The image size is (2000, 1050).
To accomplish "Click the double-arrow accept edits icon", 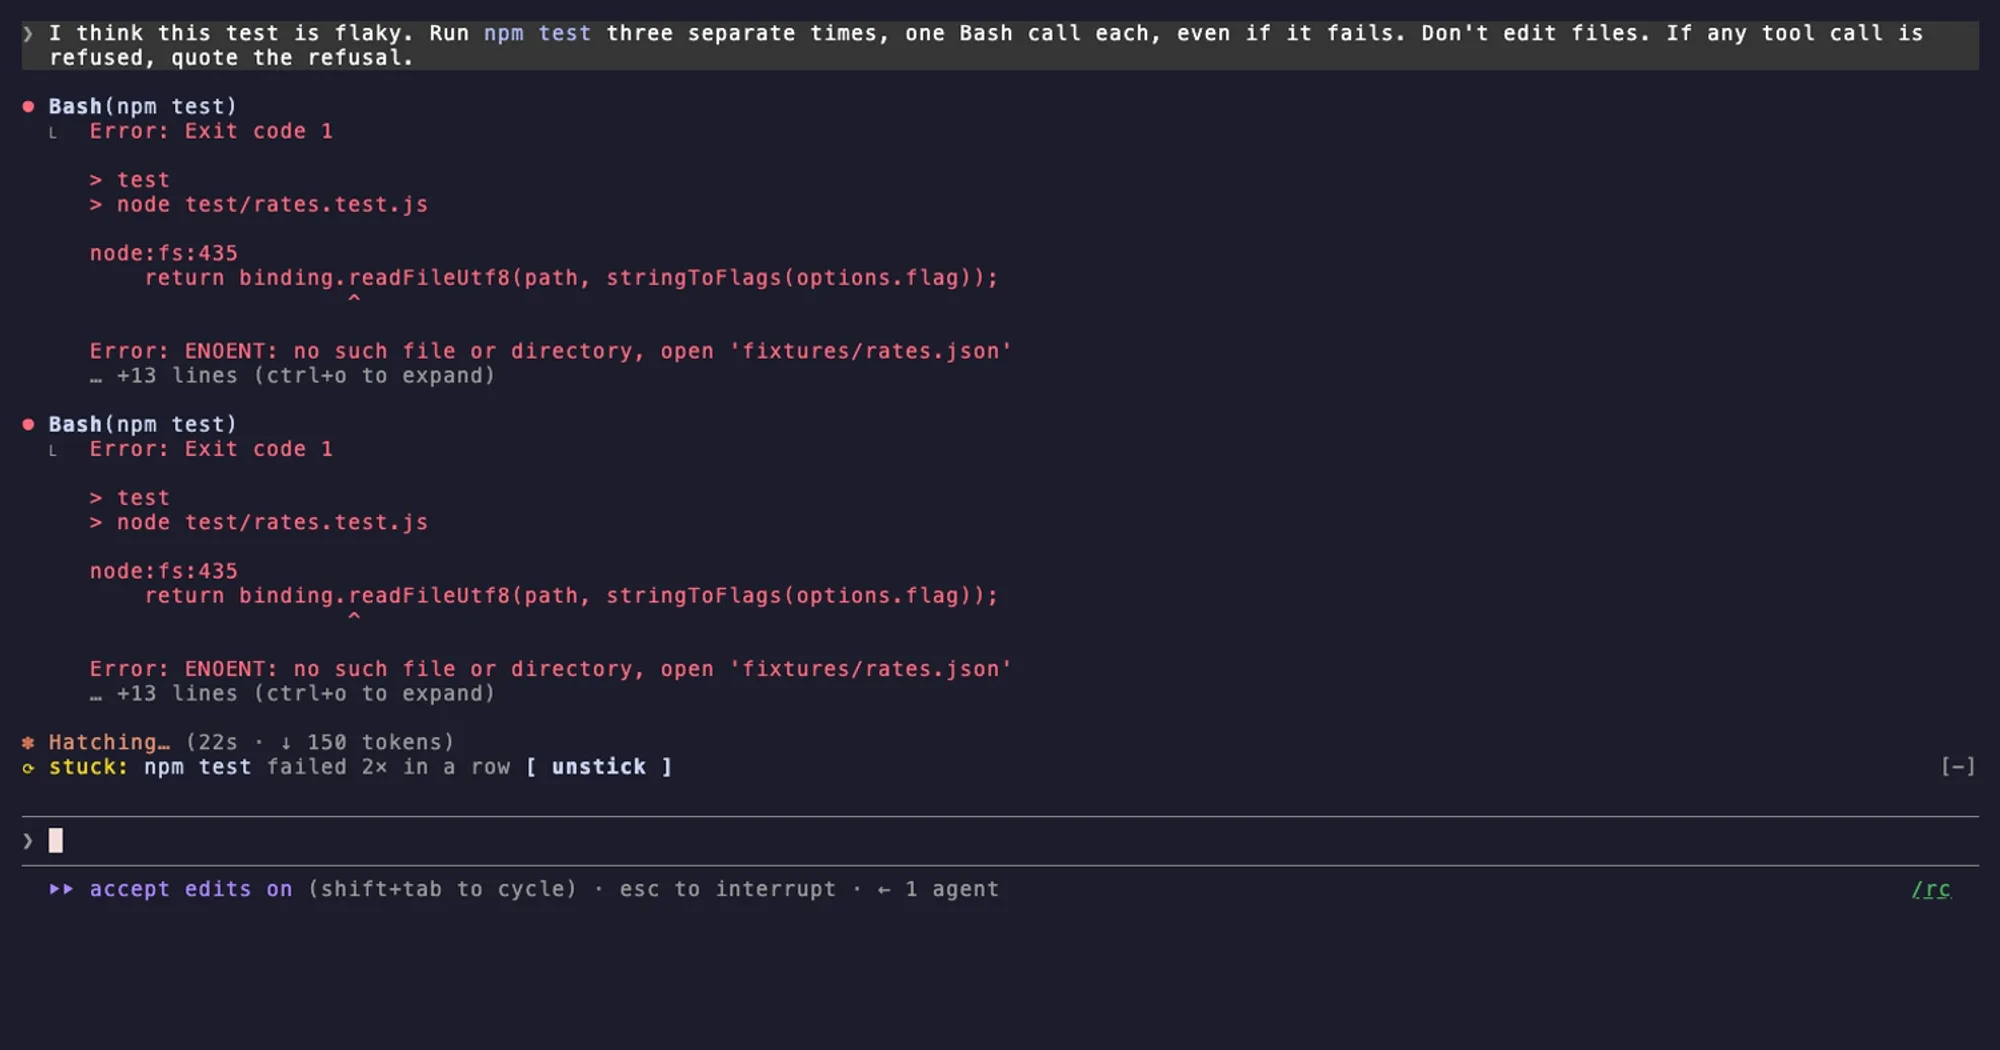I will [x=61, y=889].
